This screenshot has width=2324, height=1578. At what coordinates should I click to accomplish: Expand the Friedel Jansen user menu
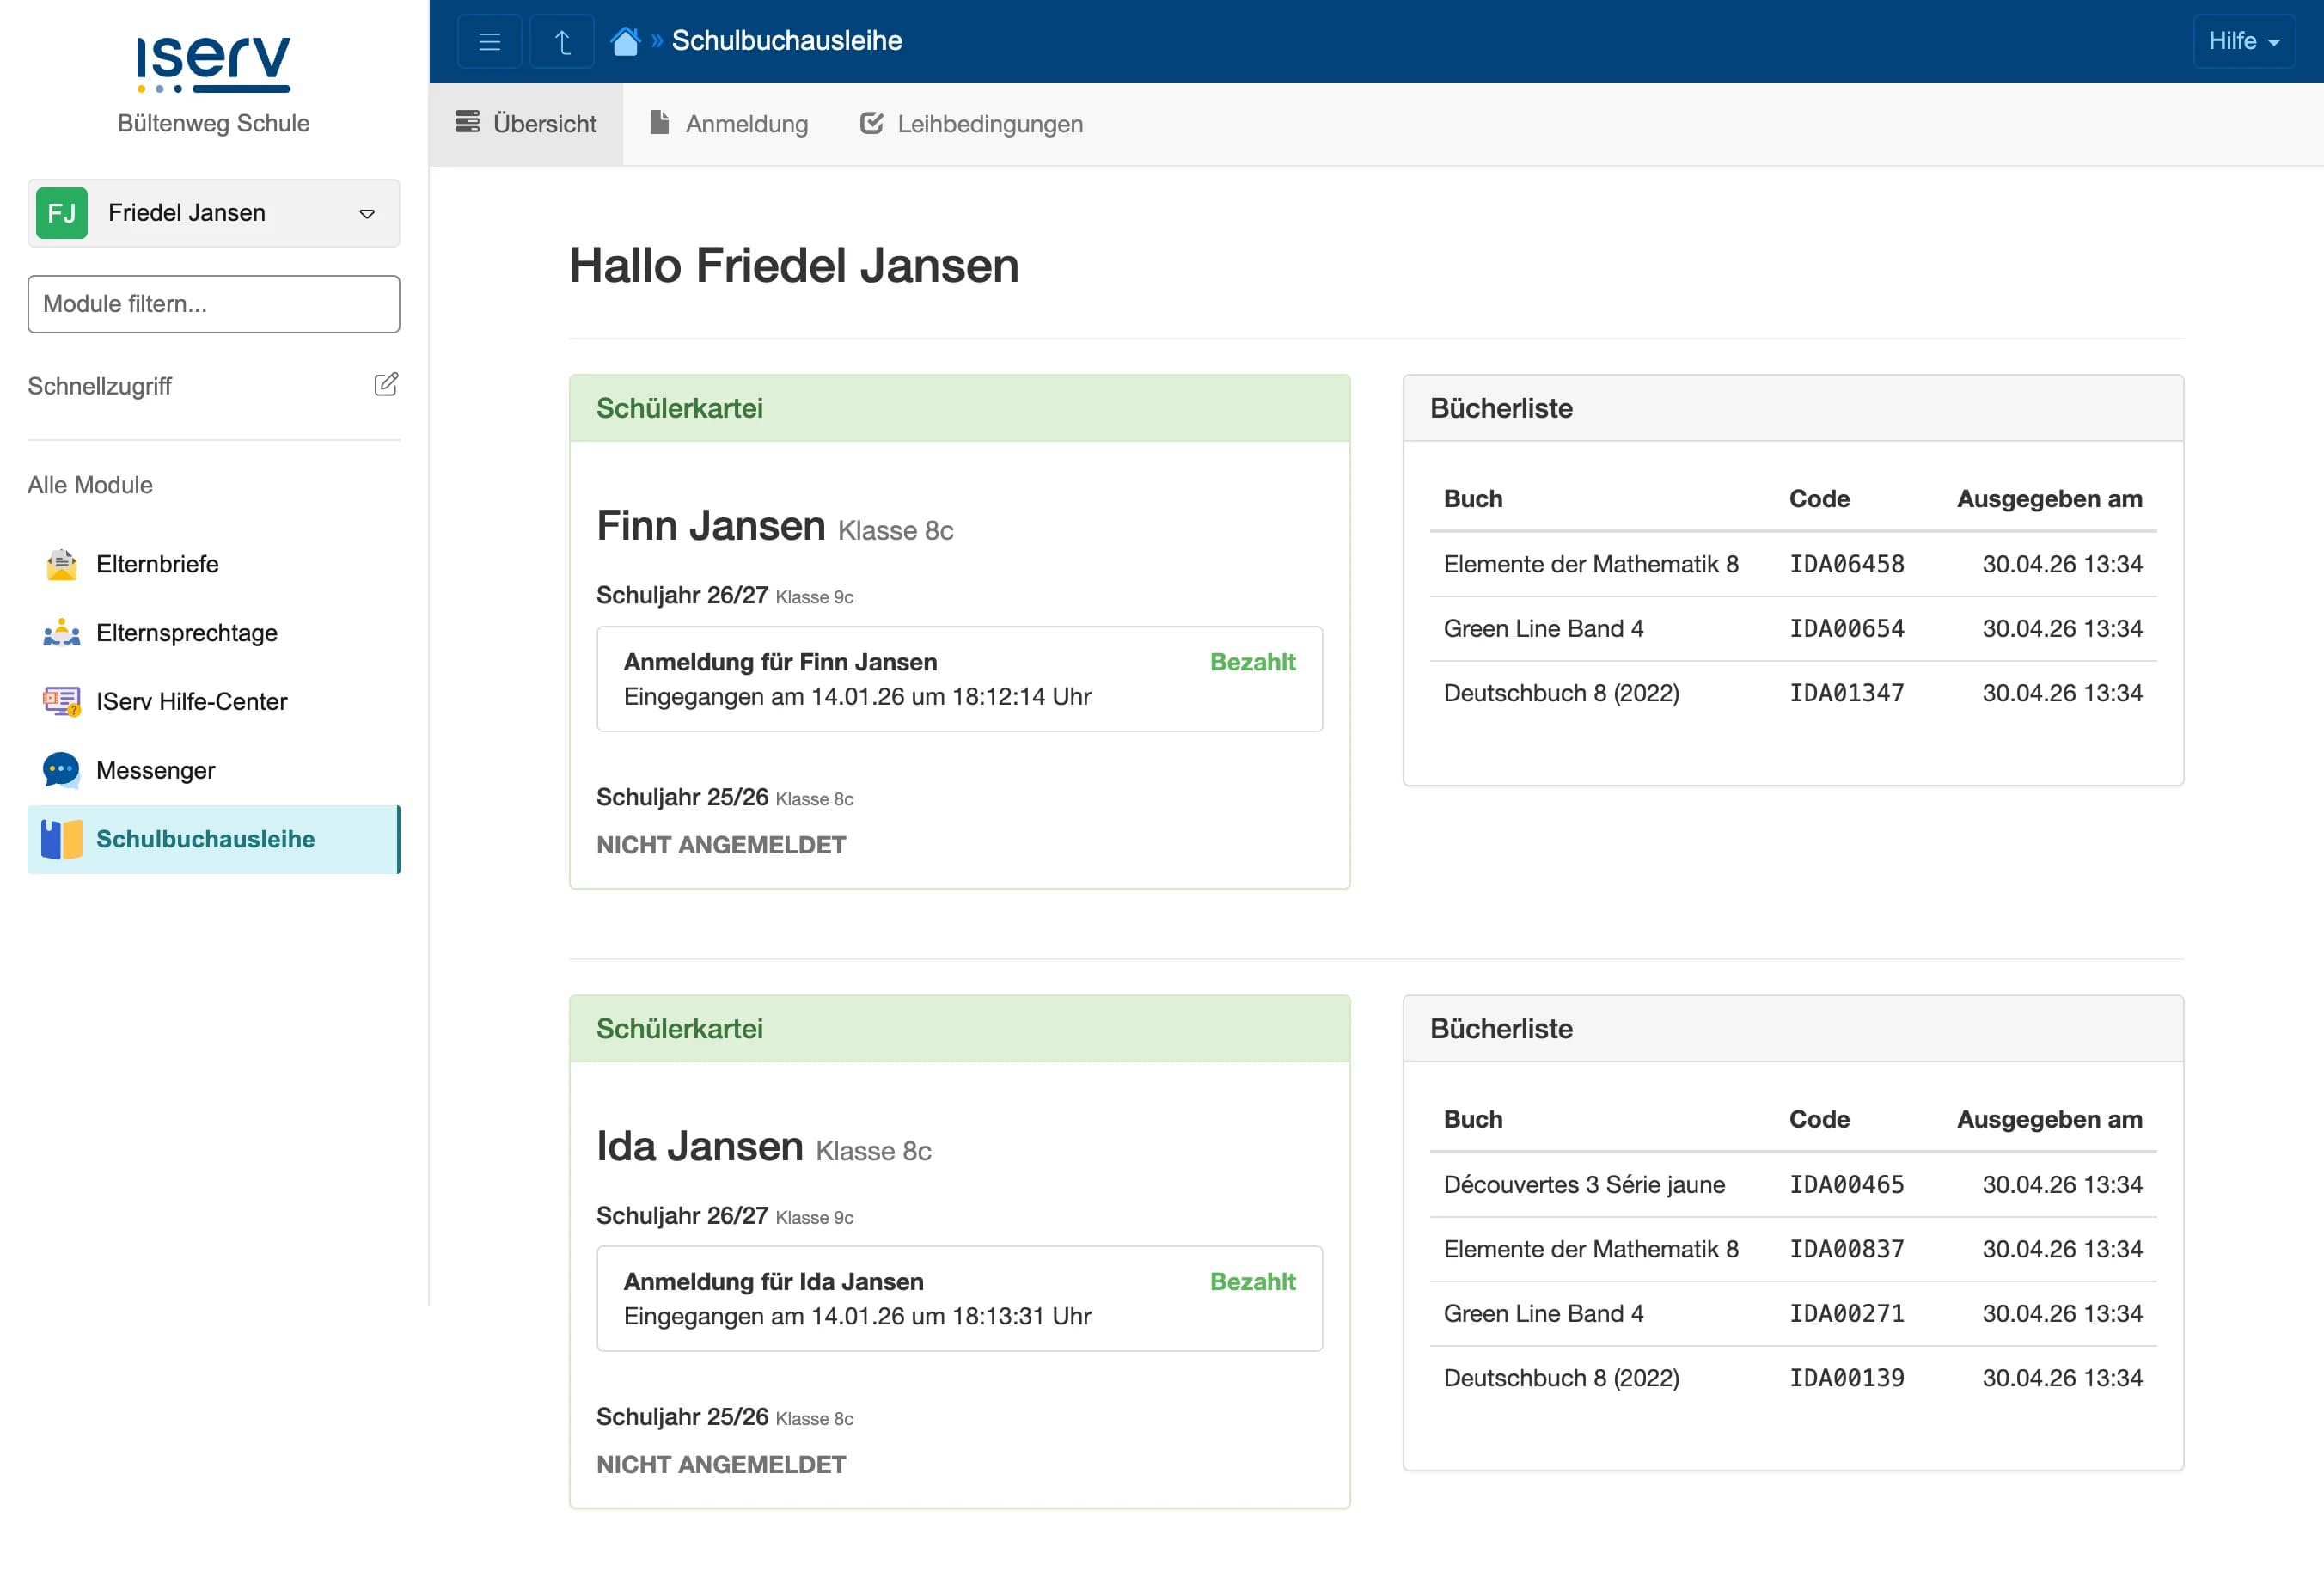pyautogui.click(x=214, y=213)
